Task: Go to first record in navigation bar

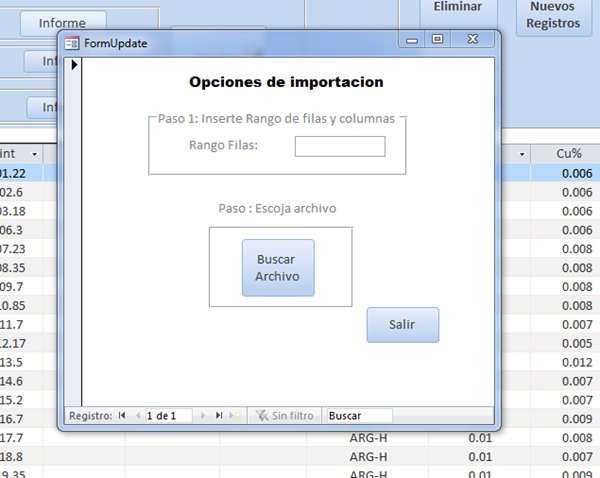Action: click(x=122, y=416)
